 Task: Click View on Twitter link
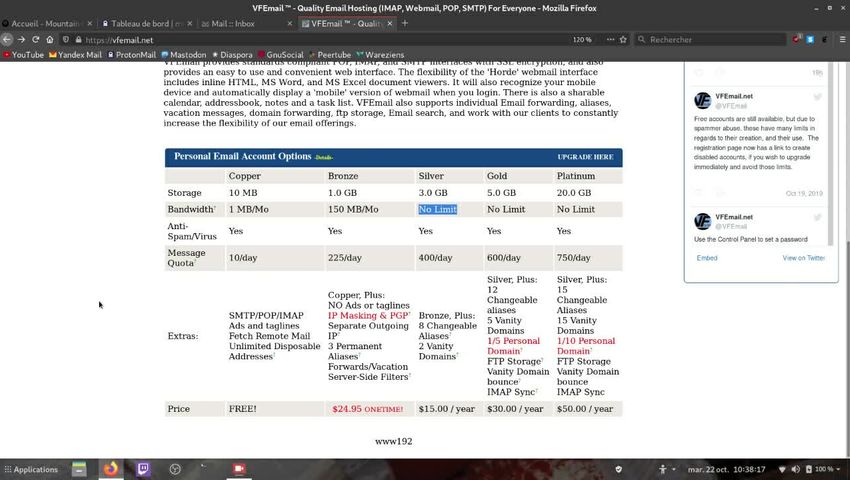(803, 258)
